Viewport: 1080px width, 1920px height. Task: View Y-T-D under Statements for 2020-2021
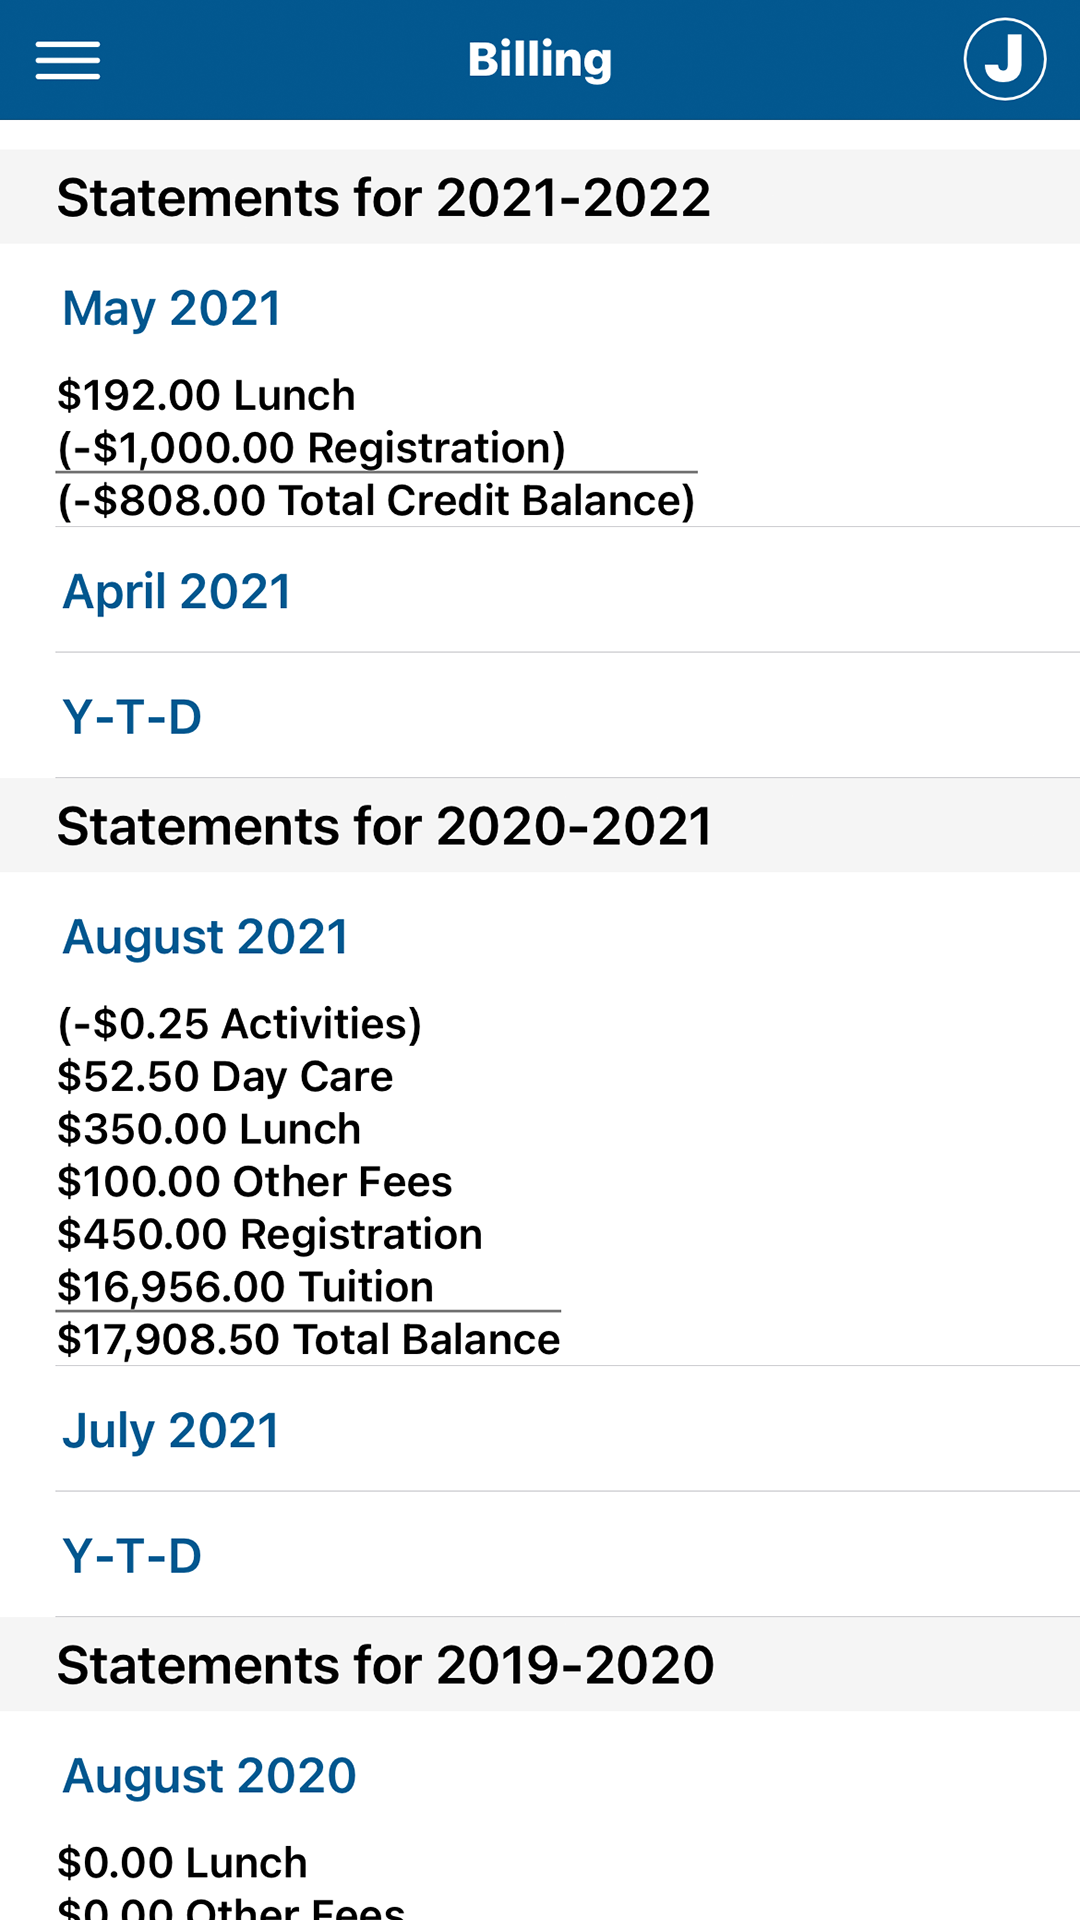click(132, 1556)
